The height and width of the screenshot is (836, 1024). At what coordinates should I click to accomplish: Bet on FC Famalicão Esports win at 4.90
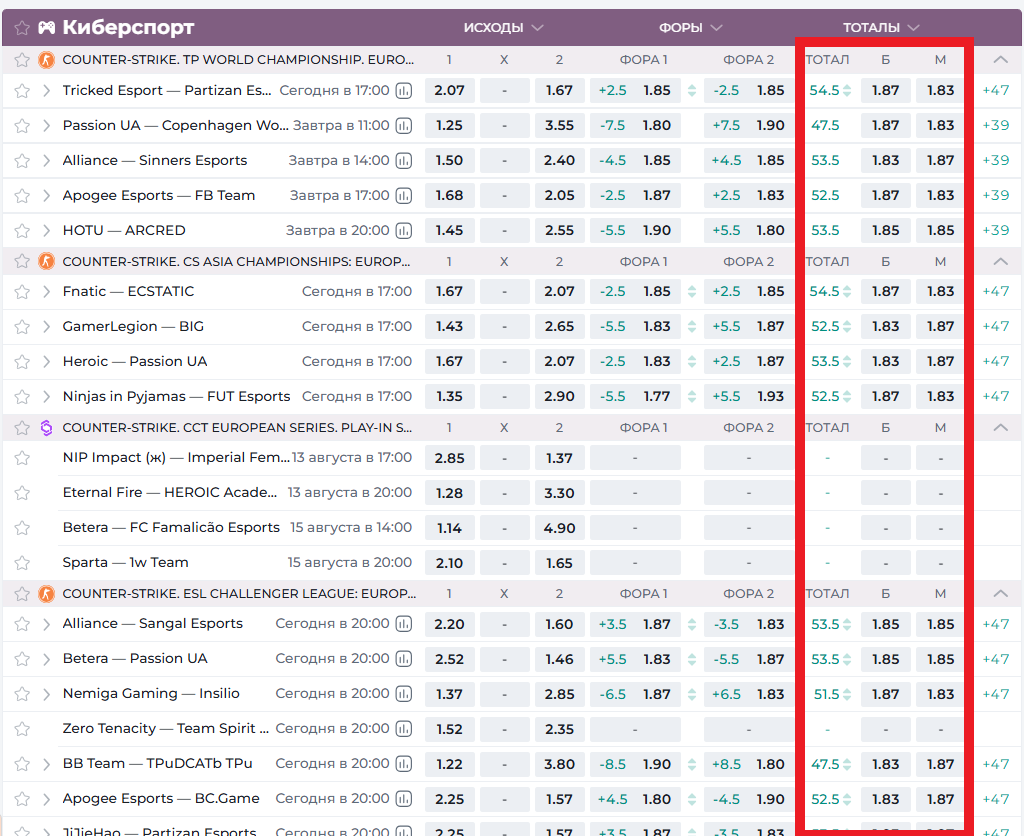click(559, 528)
